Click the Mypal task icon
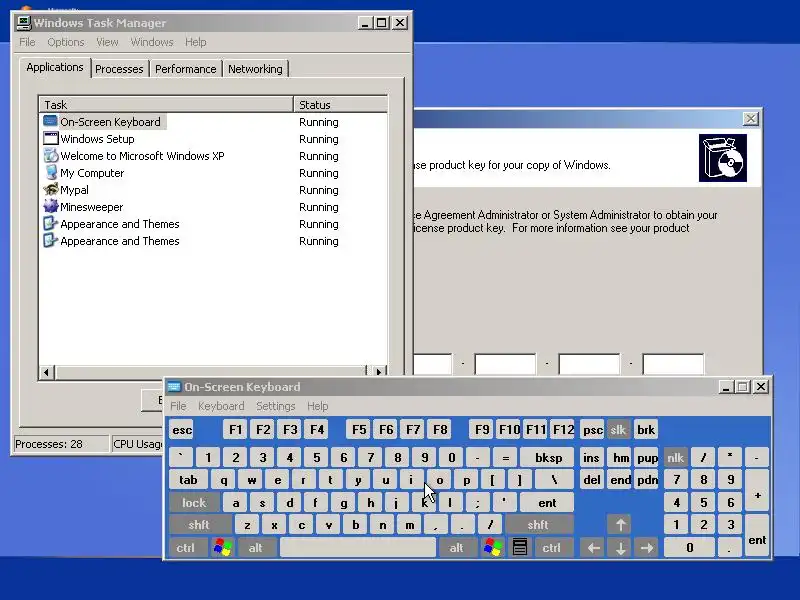This screenshot has height=600, width=800. pyautogui.click(x=50, y=189)
